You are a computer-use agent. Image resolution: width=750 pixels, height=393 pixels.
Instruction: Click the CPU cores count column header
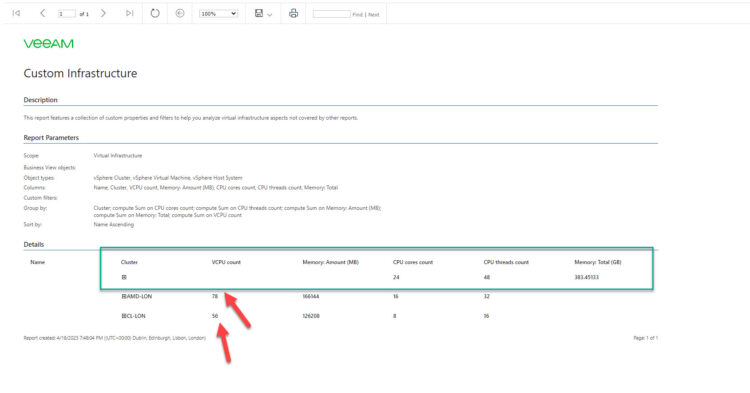[413, 262]
